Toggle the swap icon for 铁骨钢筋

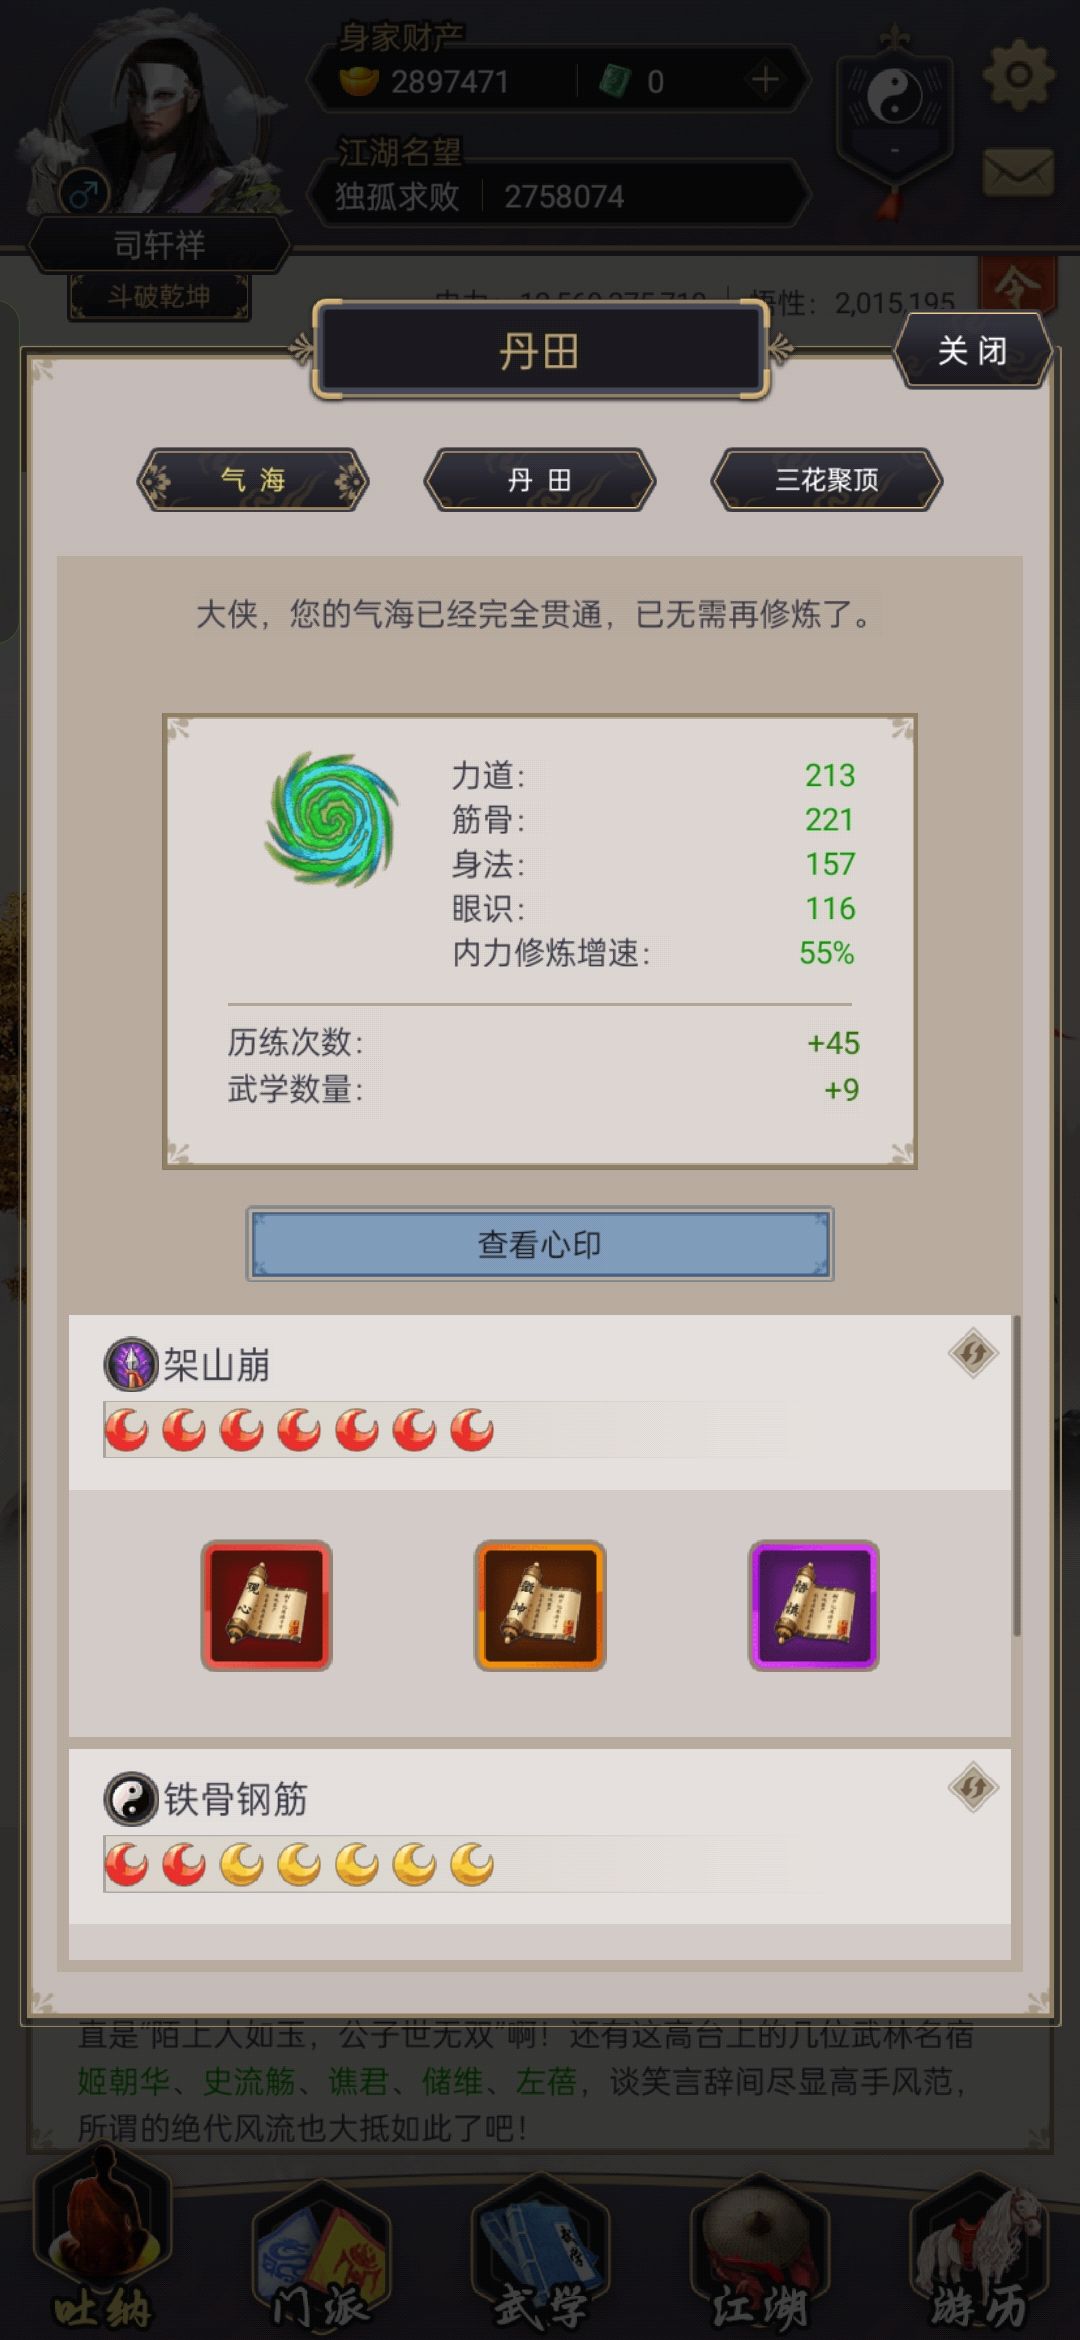point(973,1787)
